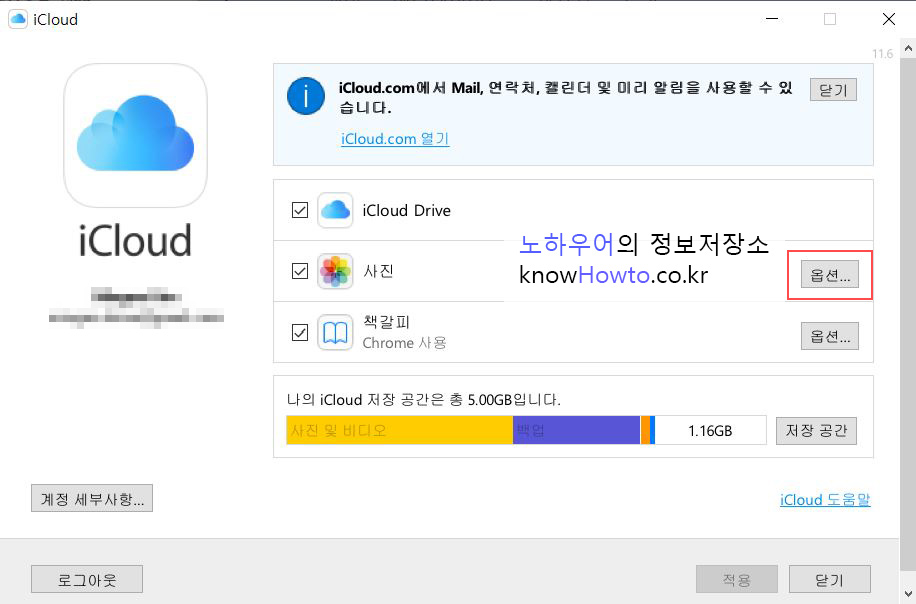Click the blue info icon in banner
Screen dimensions: 916x604
coord(306,96)
